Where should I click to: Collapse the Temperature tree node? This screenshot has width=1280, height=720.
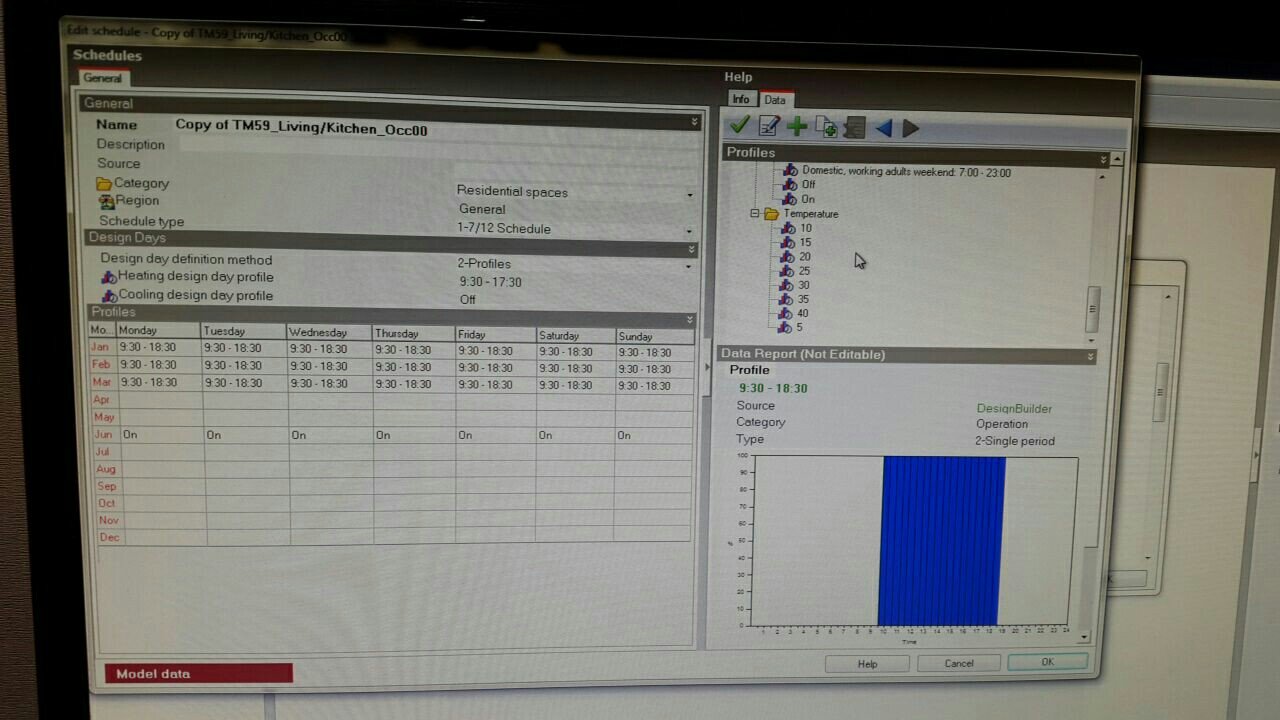(755, 214)
